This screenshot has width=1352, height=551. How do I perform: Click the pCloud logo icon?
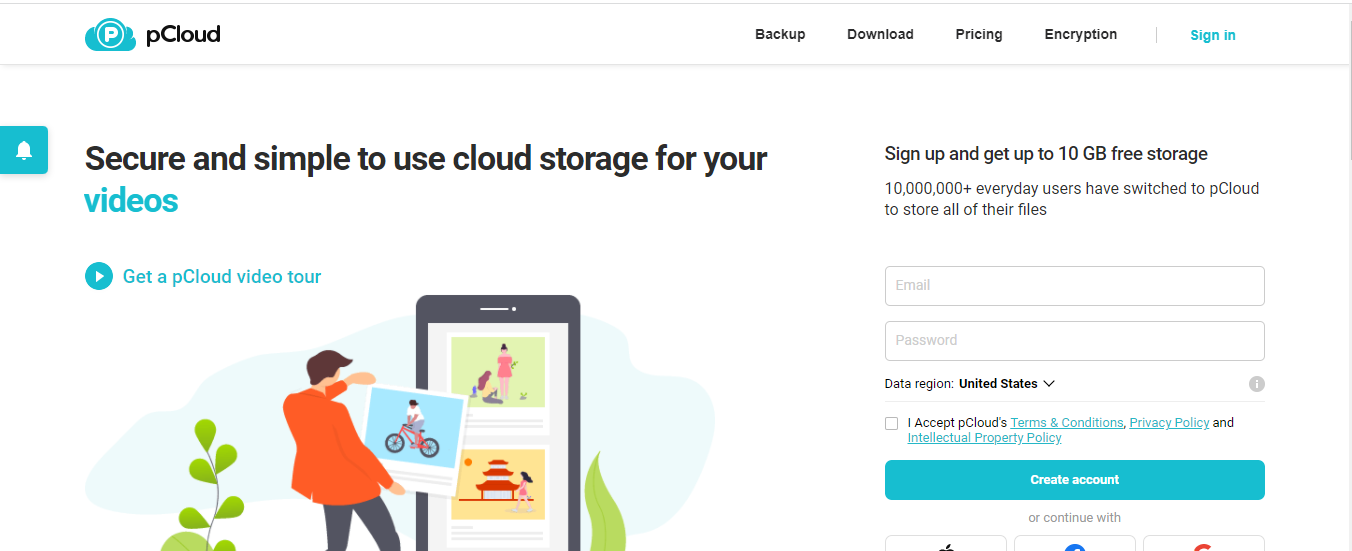tap(110, 35)
